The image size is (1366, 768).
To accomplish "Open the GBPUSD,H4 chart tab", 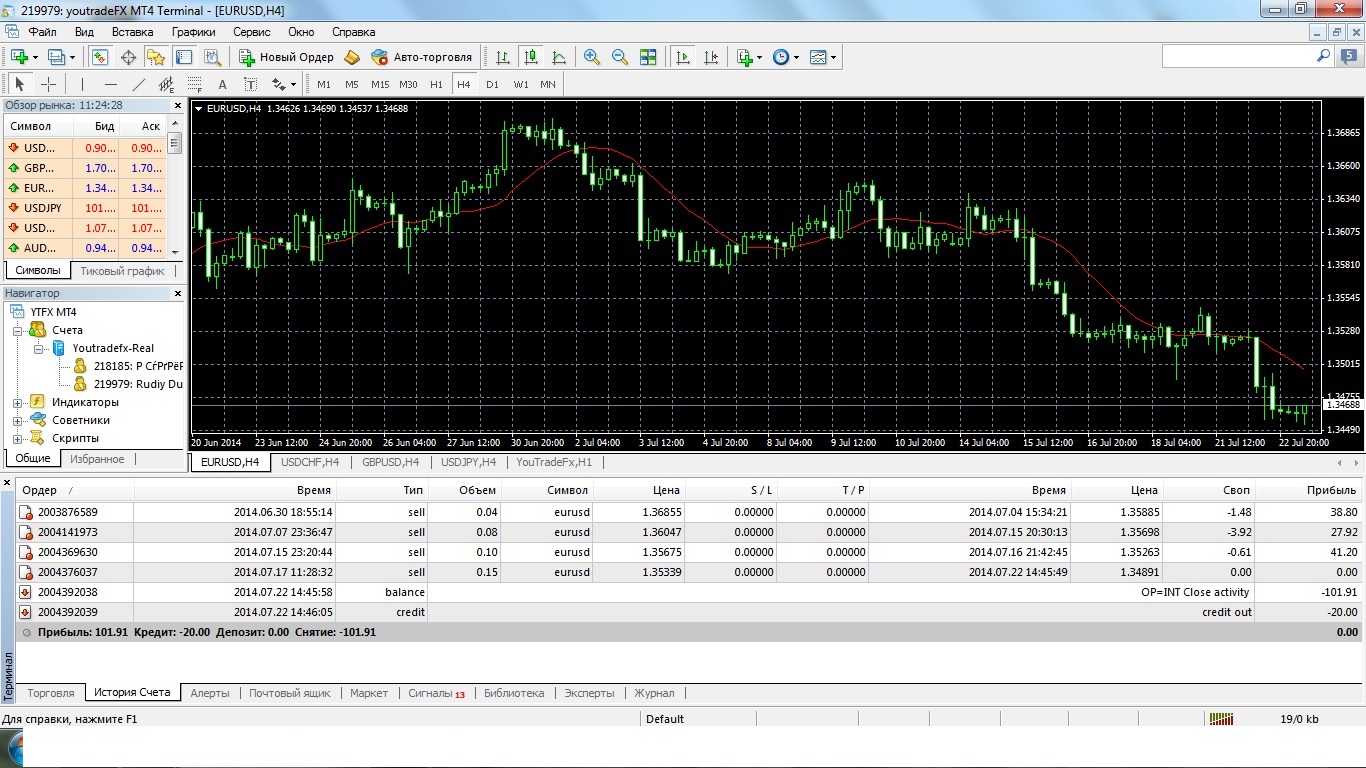I will point(390,462).
